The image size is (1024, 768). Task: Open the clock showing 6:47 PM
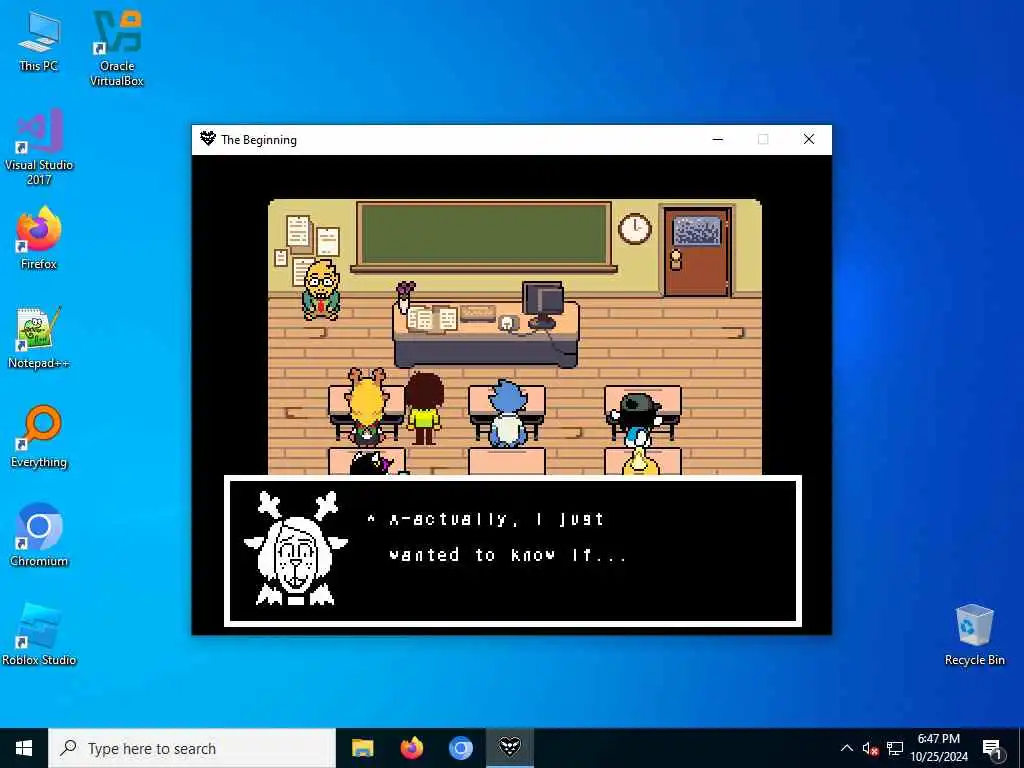tap(939, 748)
